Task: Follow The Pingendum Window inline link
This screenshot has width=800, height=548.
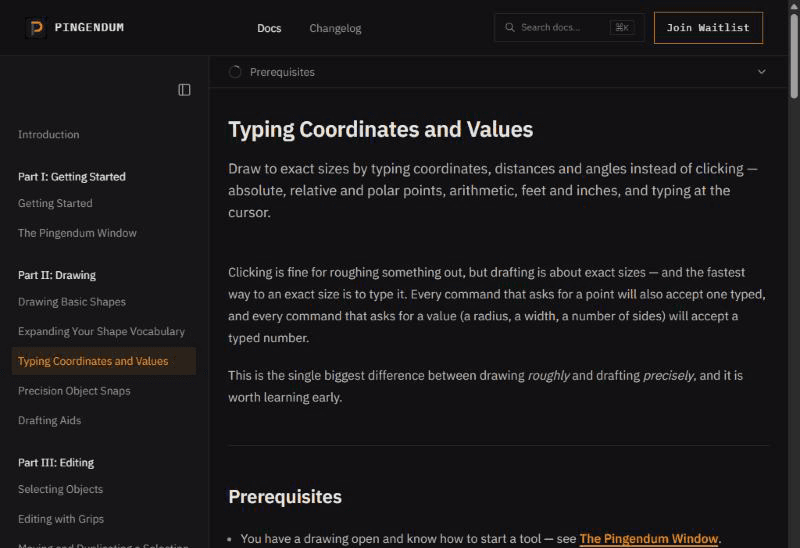Action: 648,539
